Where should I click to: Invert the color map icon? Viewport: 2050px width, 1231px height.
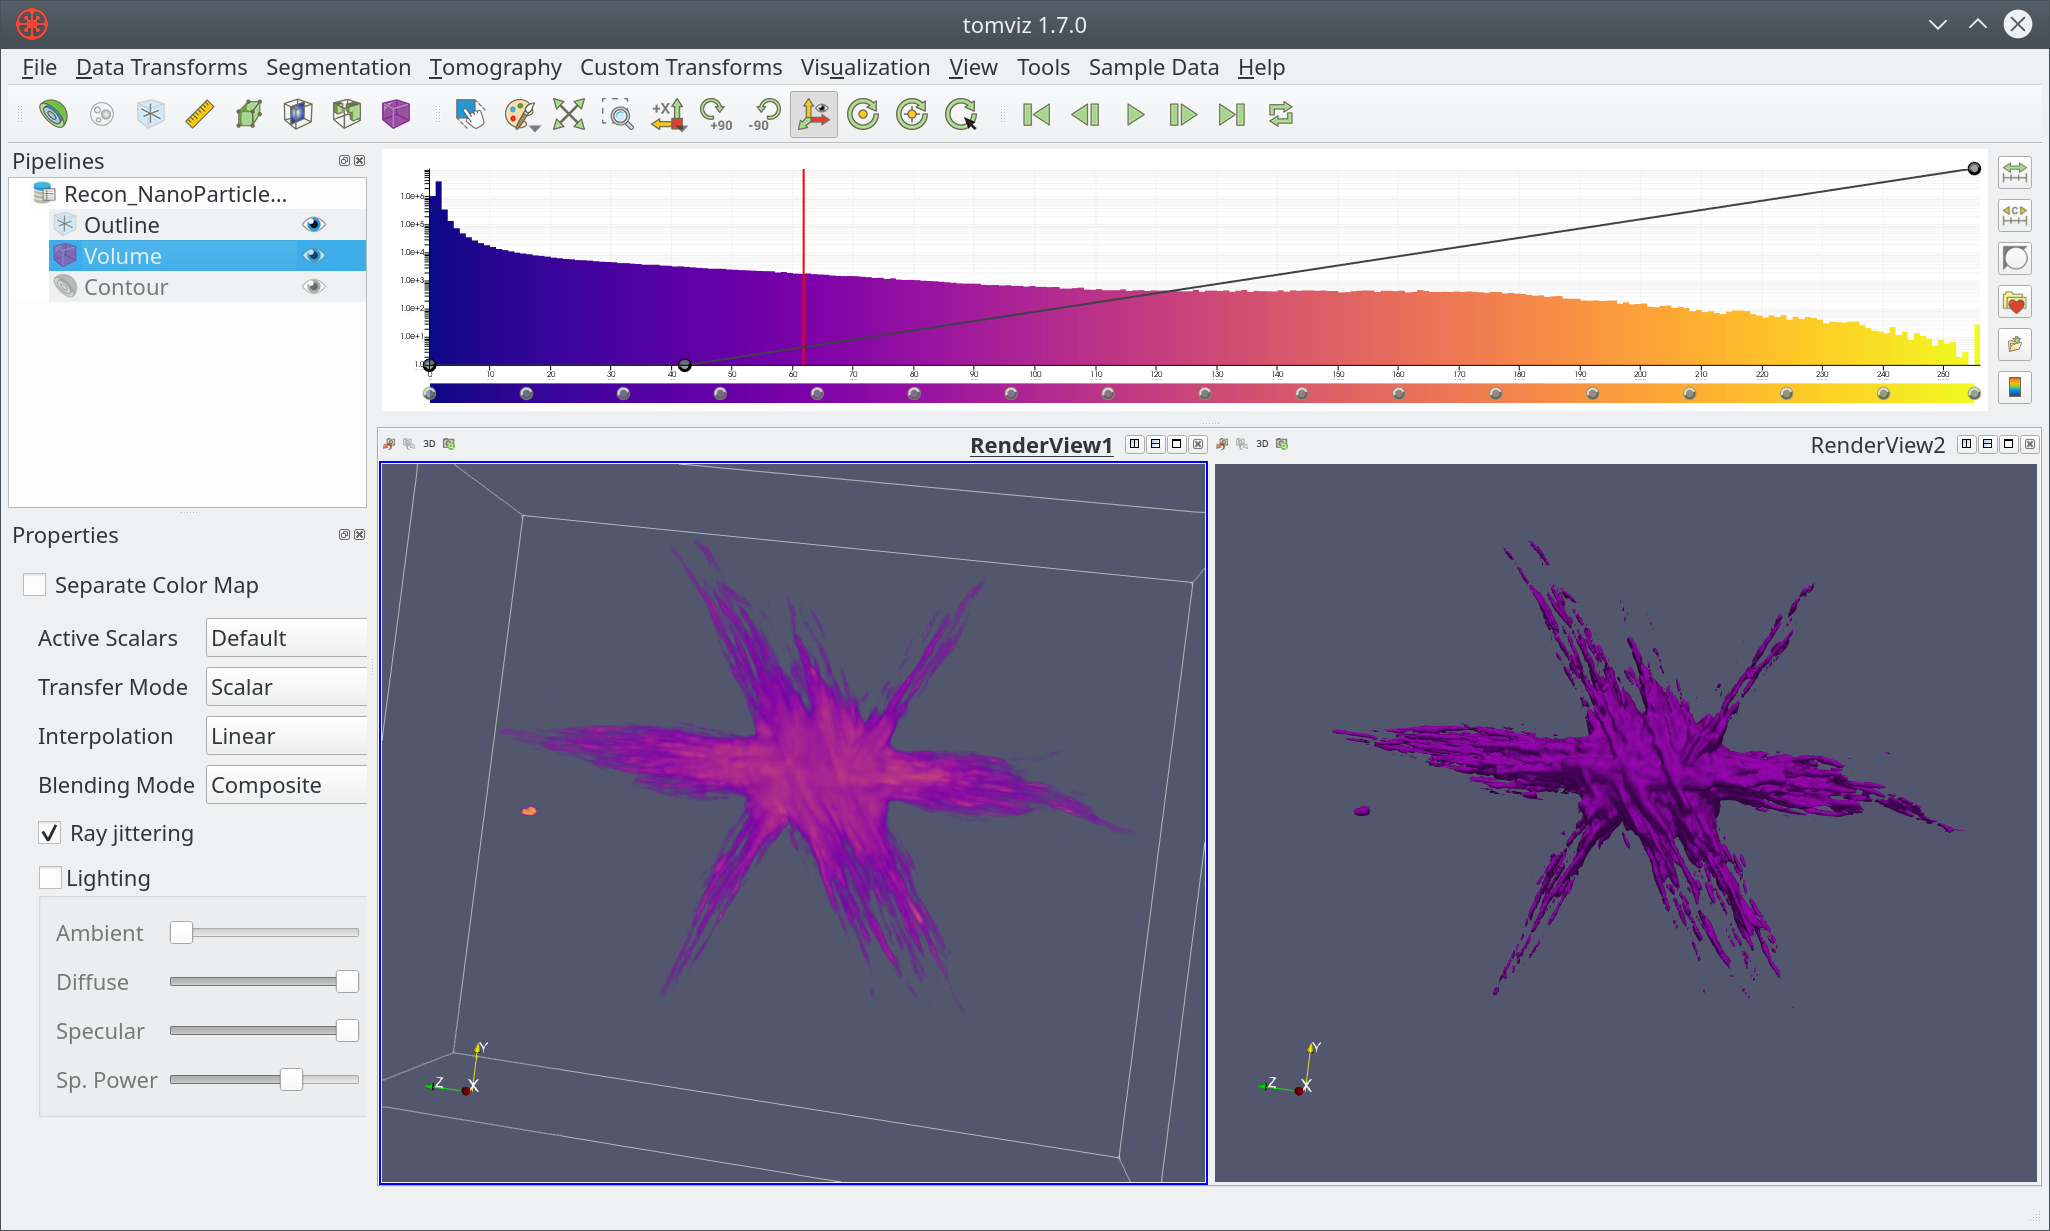tap(2015, 258)
